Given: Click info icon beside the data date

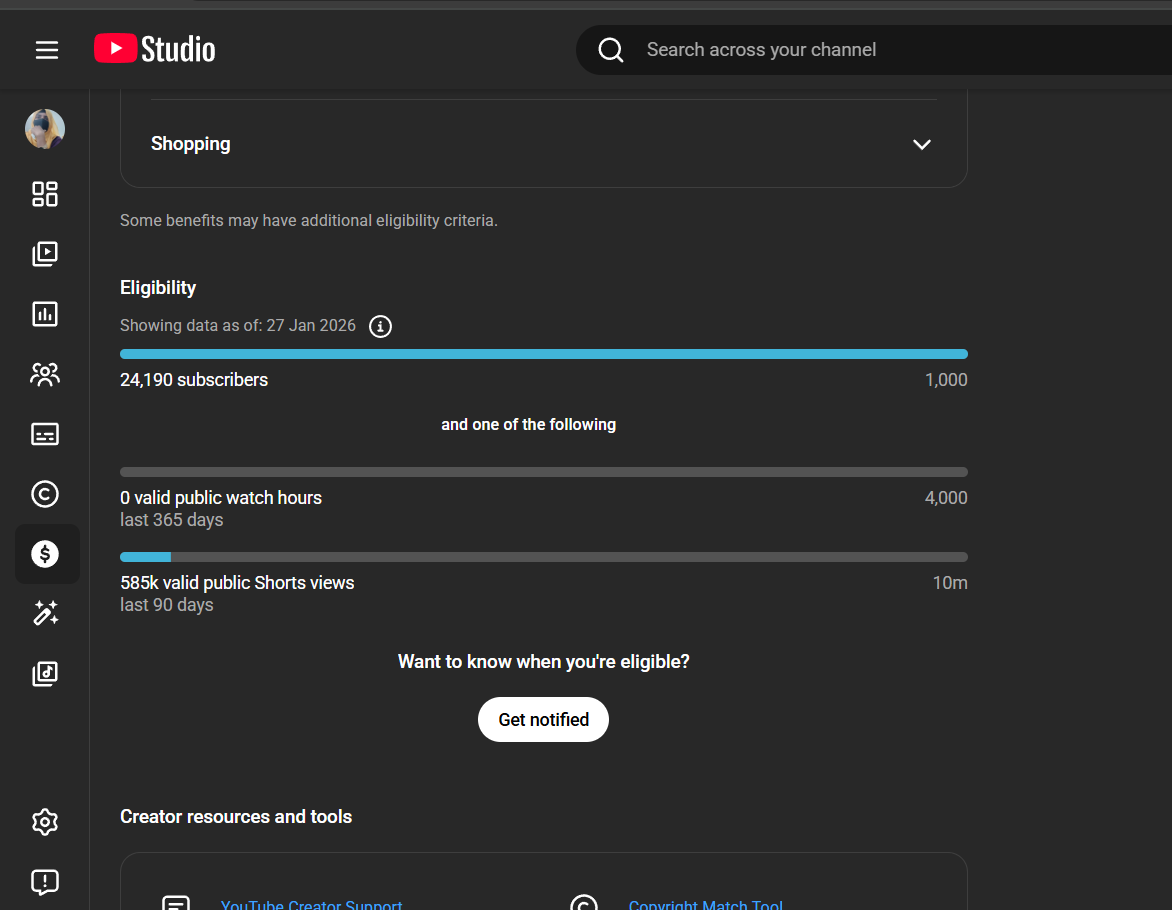Looking at the screenshot, I should [380, 326].
